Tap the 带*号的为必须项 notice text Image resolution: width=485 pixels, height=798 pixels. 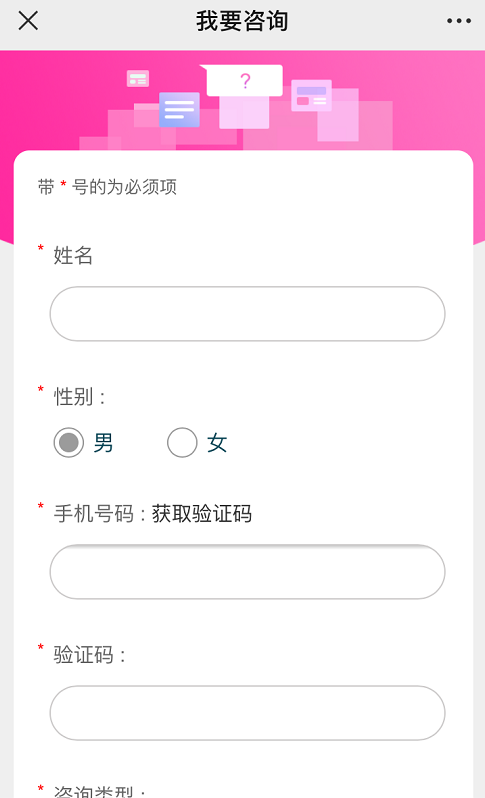(x=107, y=187)
